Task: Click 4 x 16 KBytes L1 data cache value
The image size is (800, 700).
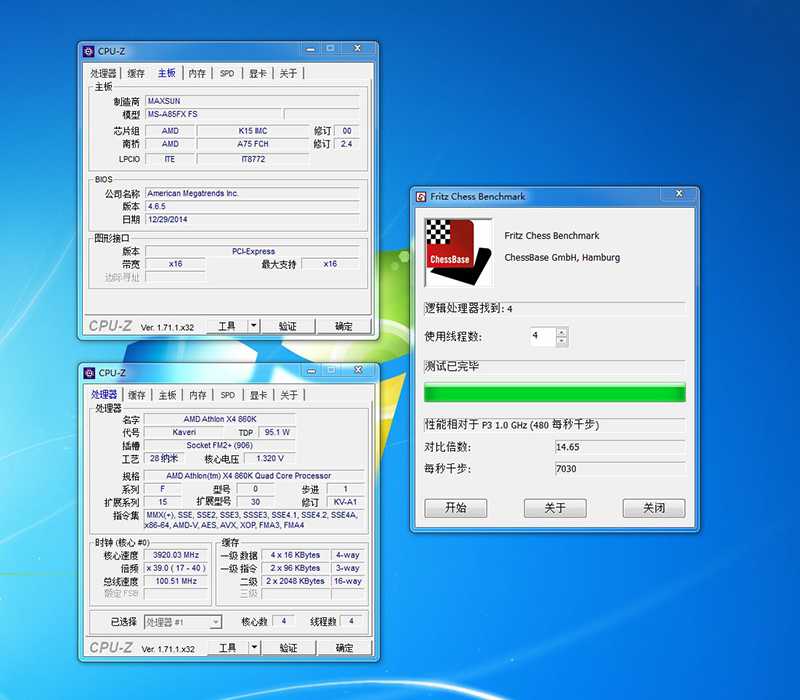Action: pos(295,555)
